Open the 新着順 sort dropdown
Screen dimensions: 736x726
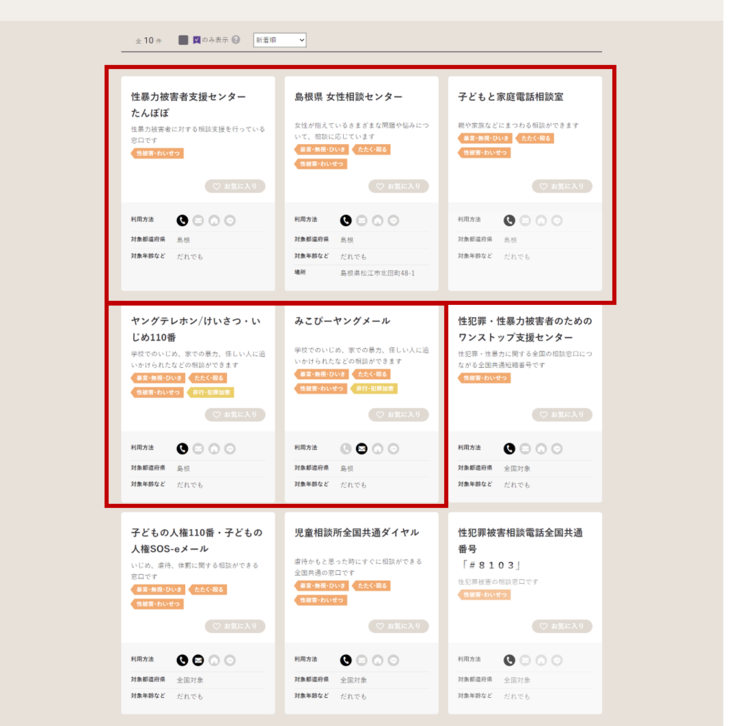point(279,40)
